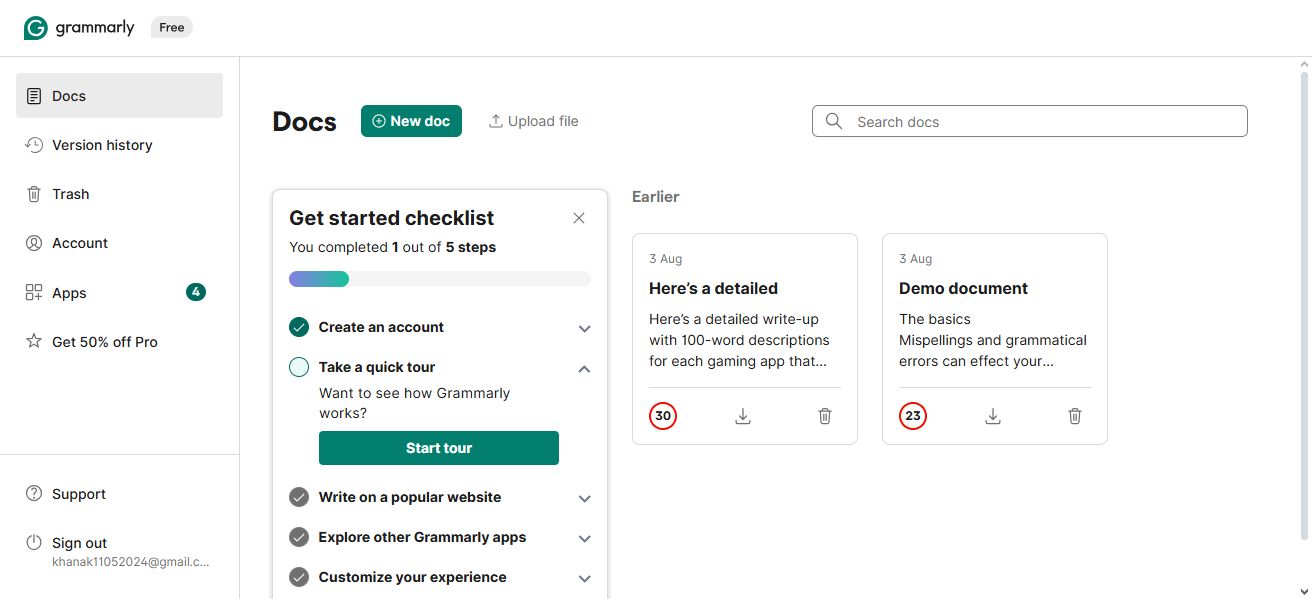Expand the Explore other Grammarly apps step
This screenshot has width=1312, height=599.
(x=585, y=538)
